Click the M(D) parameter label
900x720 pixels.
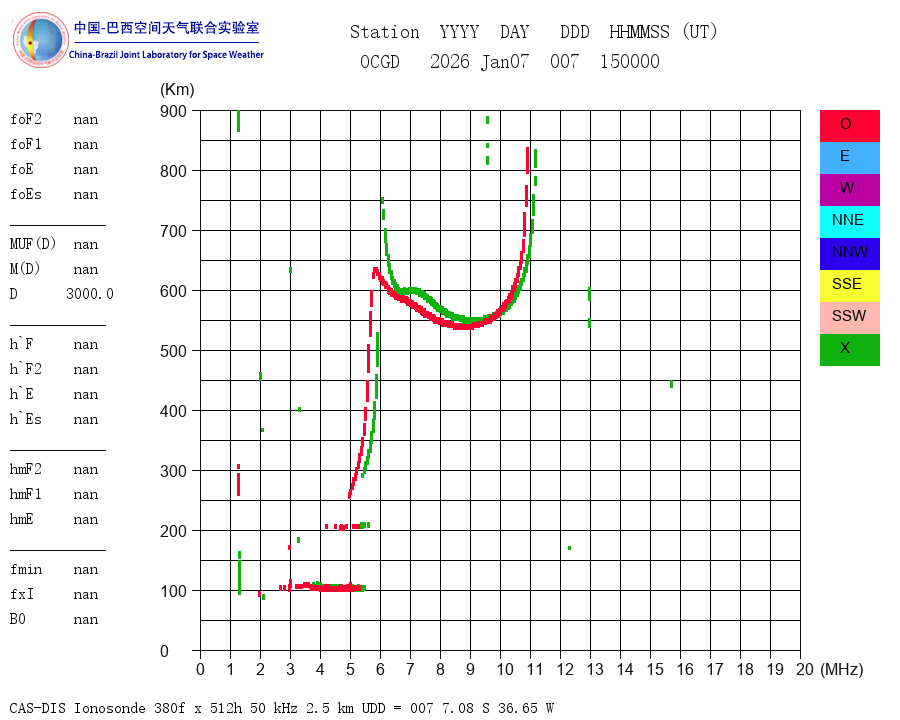pos(25,269)
